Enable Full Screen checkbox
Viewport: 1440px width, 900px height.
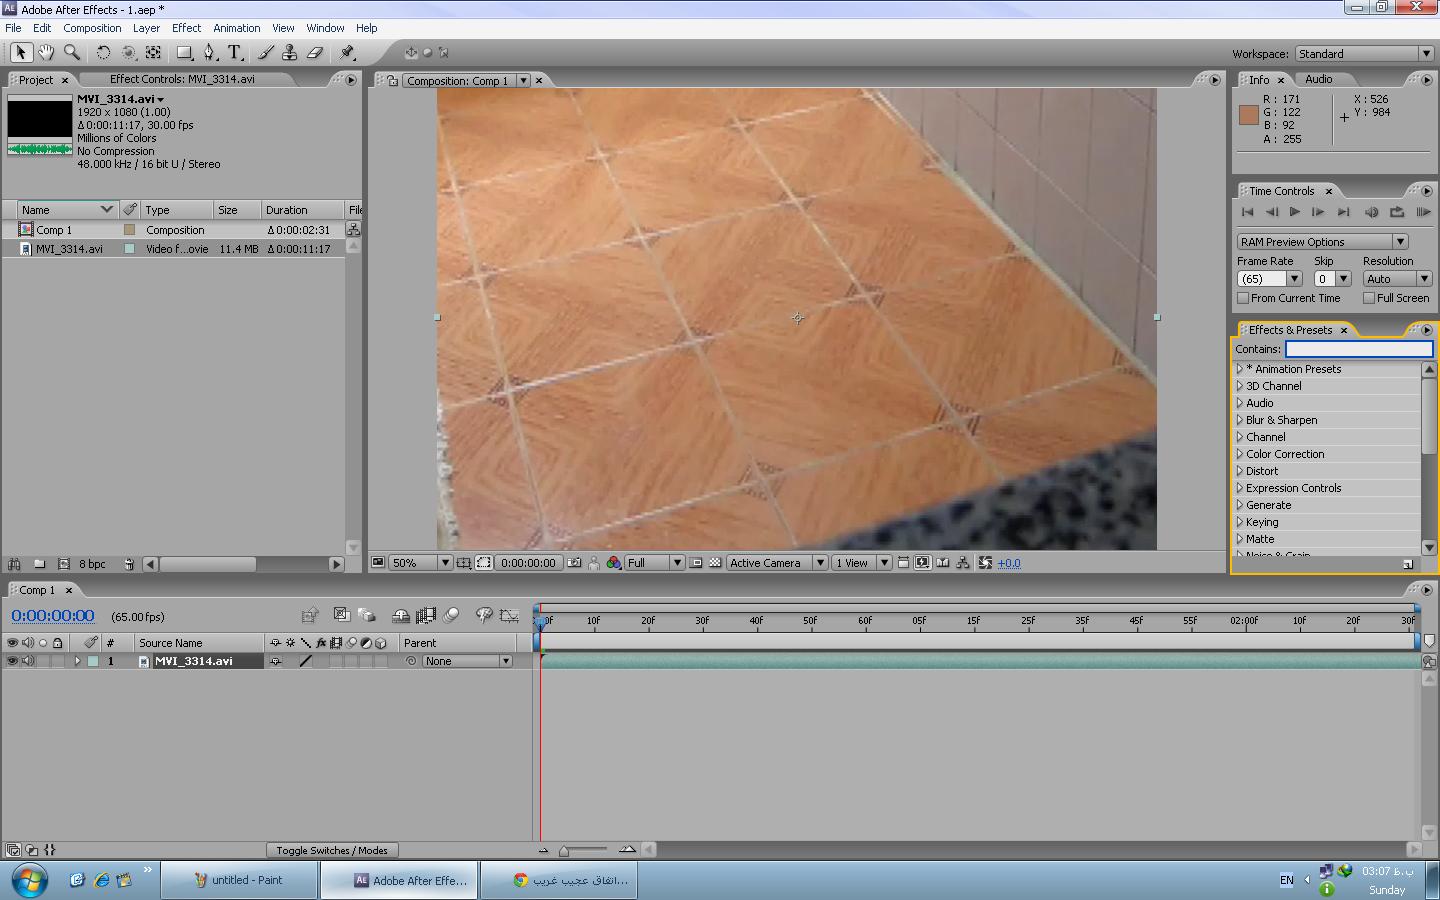(x=1369, y=298)
